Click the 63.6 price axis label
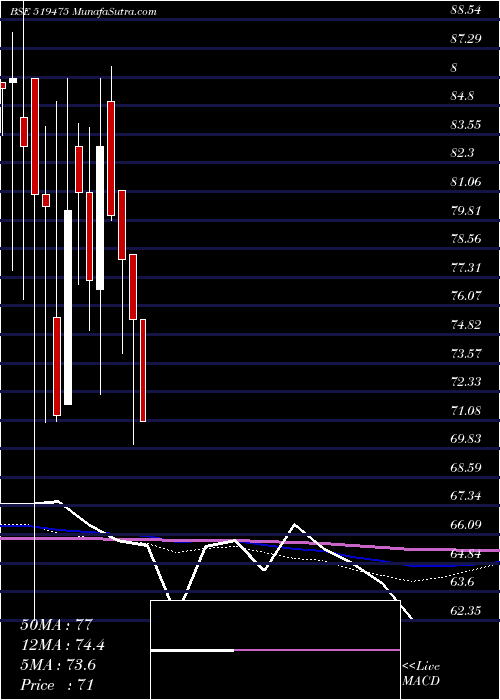Viewport: 500px width, 700px height. [462, 582]
